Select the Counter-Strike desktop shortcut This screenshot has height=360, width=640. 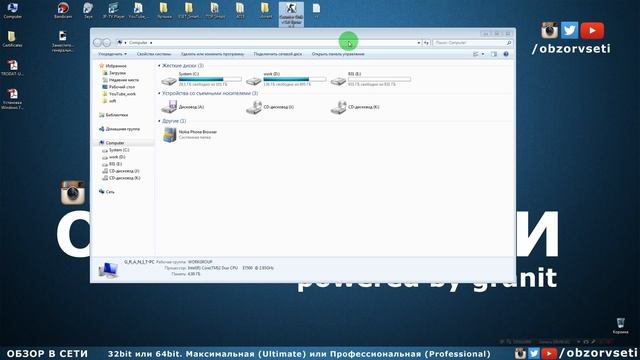click(x=291, y=14)
